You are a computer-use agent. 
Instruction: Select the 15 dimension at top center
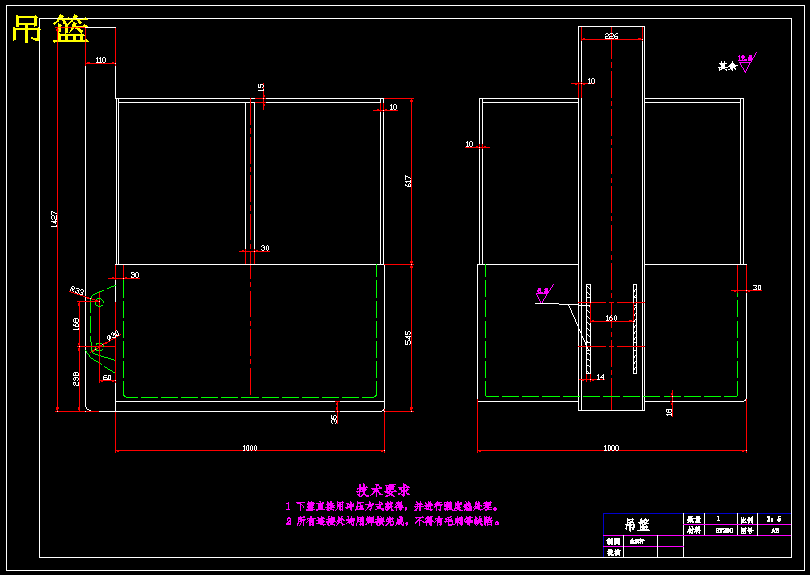pos(261,87)
